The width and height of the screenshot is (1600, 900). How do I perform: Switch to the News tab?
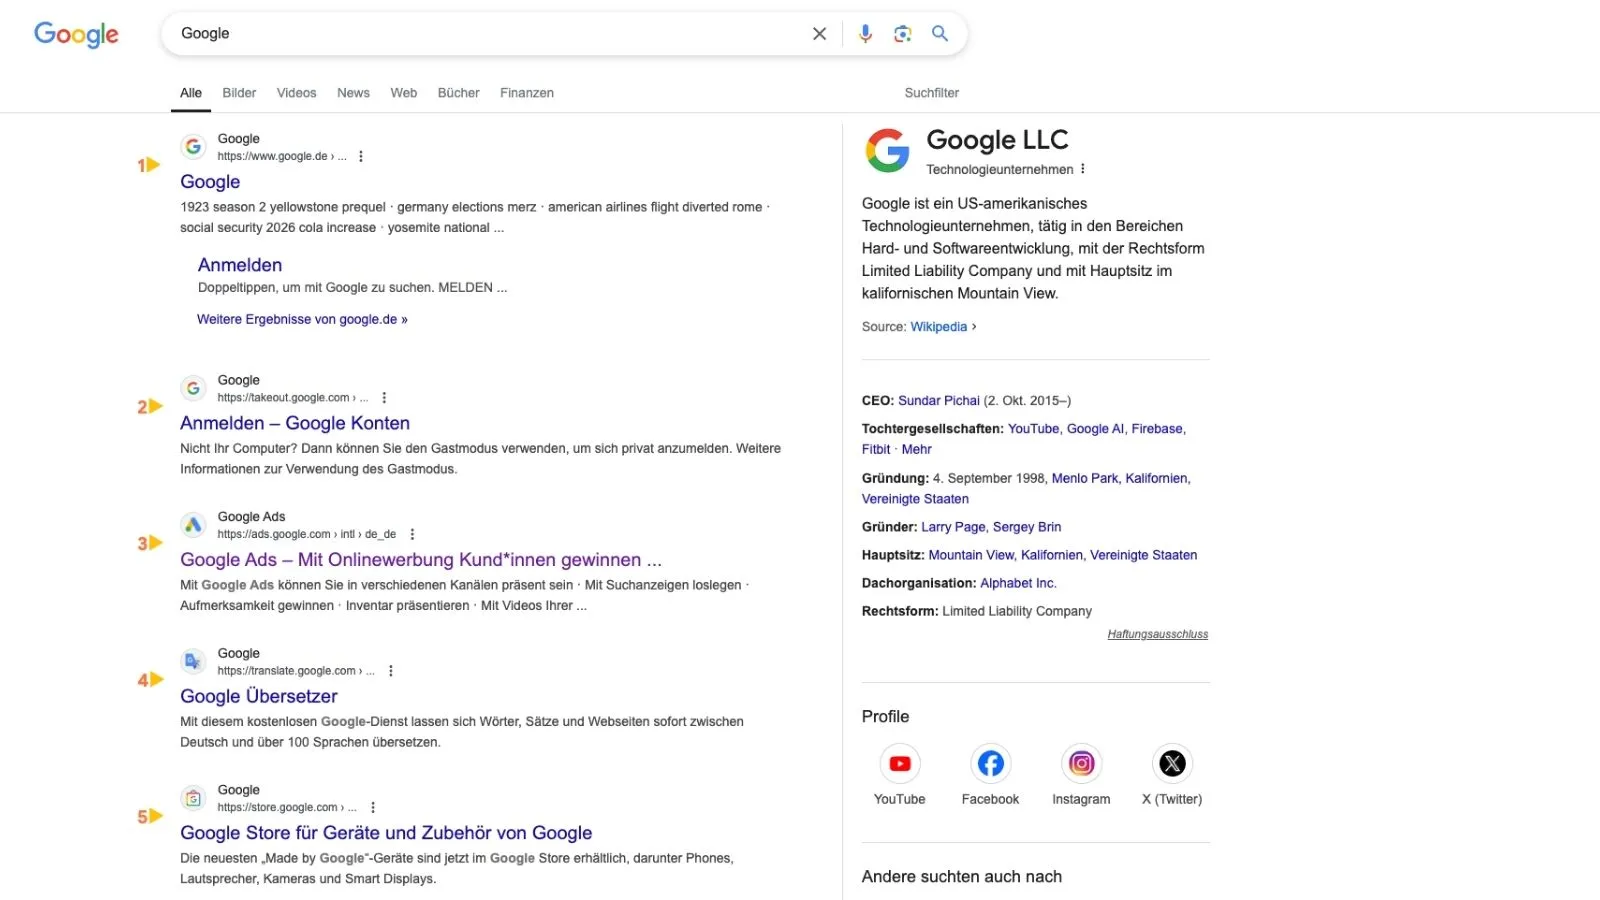tap(353, 92)
